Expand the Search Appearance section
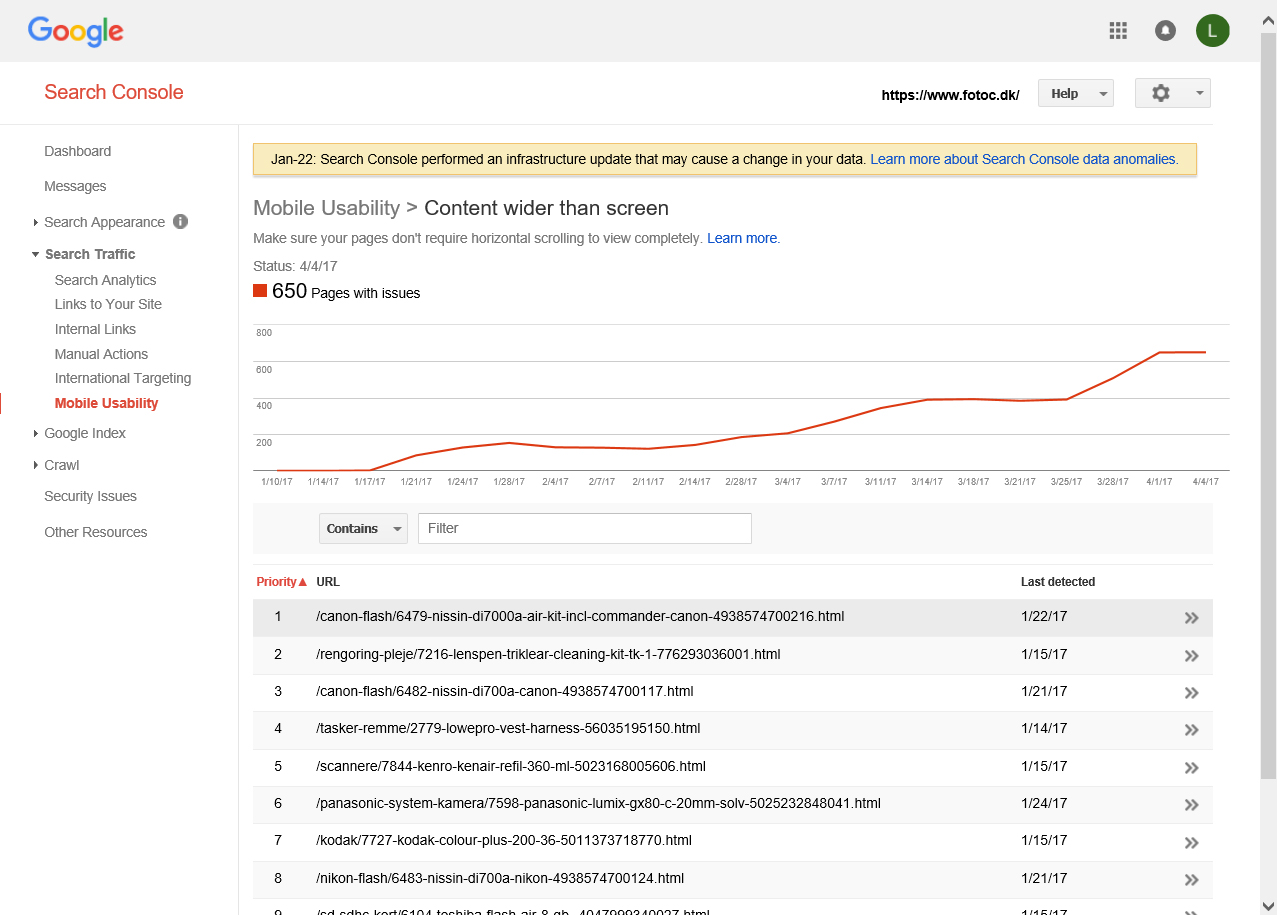The height and width of the screenshot is (915, 1277). (x=36, y=222)
